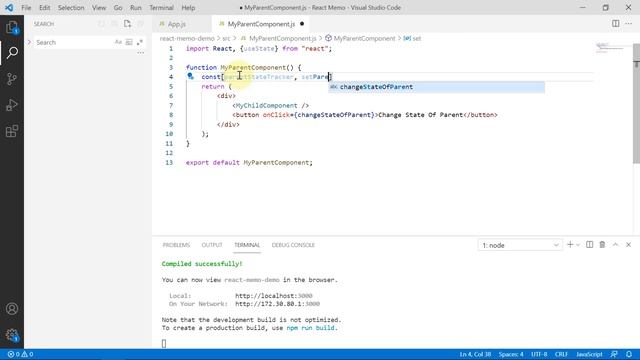This screenshot has height=360, width=640.
Task: Open the Accounts menu icon
Action: pyautogui.click(x=12, y=309)
